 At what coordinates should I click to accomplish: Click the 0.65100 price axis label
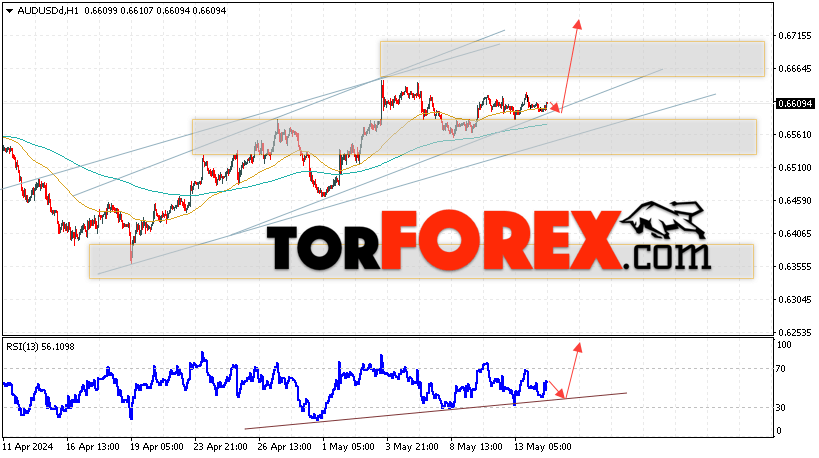coord(795,168)
